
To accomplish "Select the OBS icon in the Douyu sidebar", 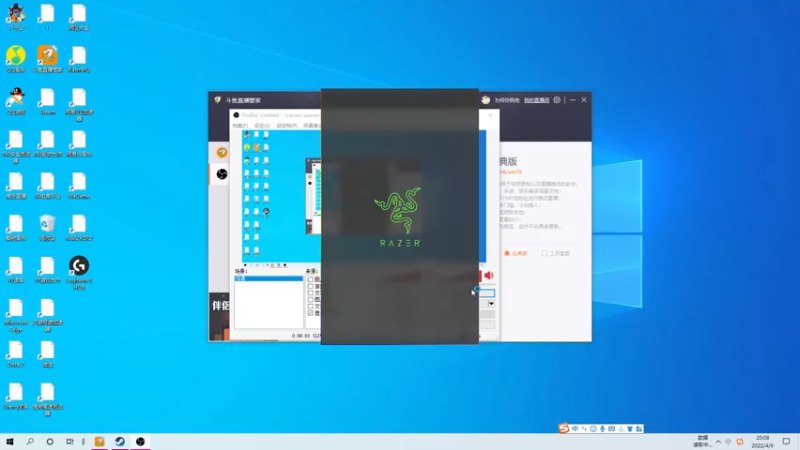I will click(x=221, y=174).
